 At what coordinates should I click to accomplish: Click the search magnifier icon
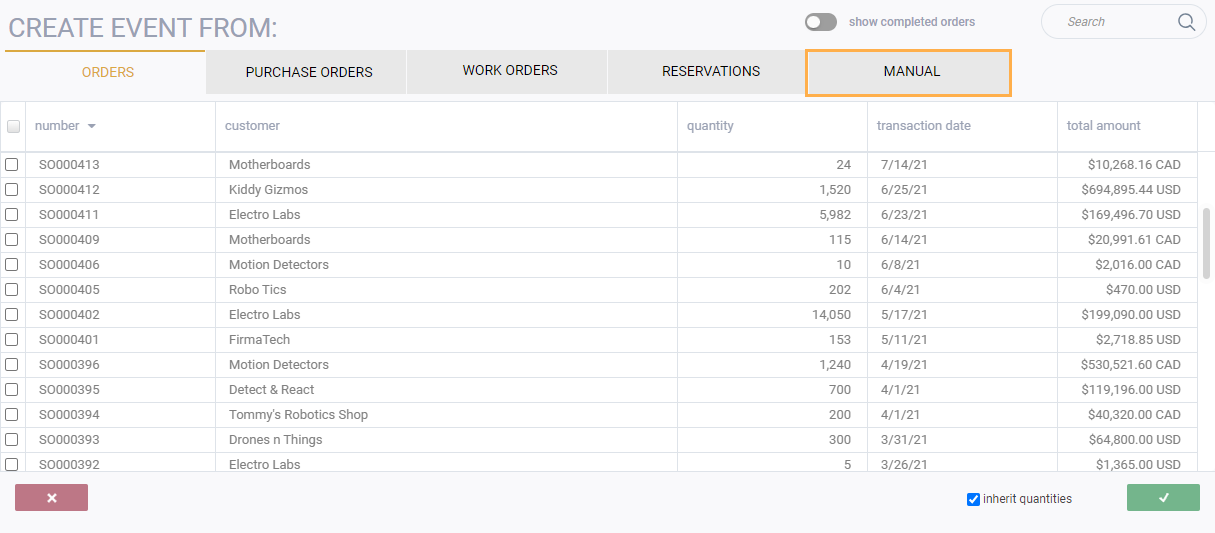[1186, 22]
